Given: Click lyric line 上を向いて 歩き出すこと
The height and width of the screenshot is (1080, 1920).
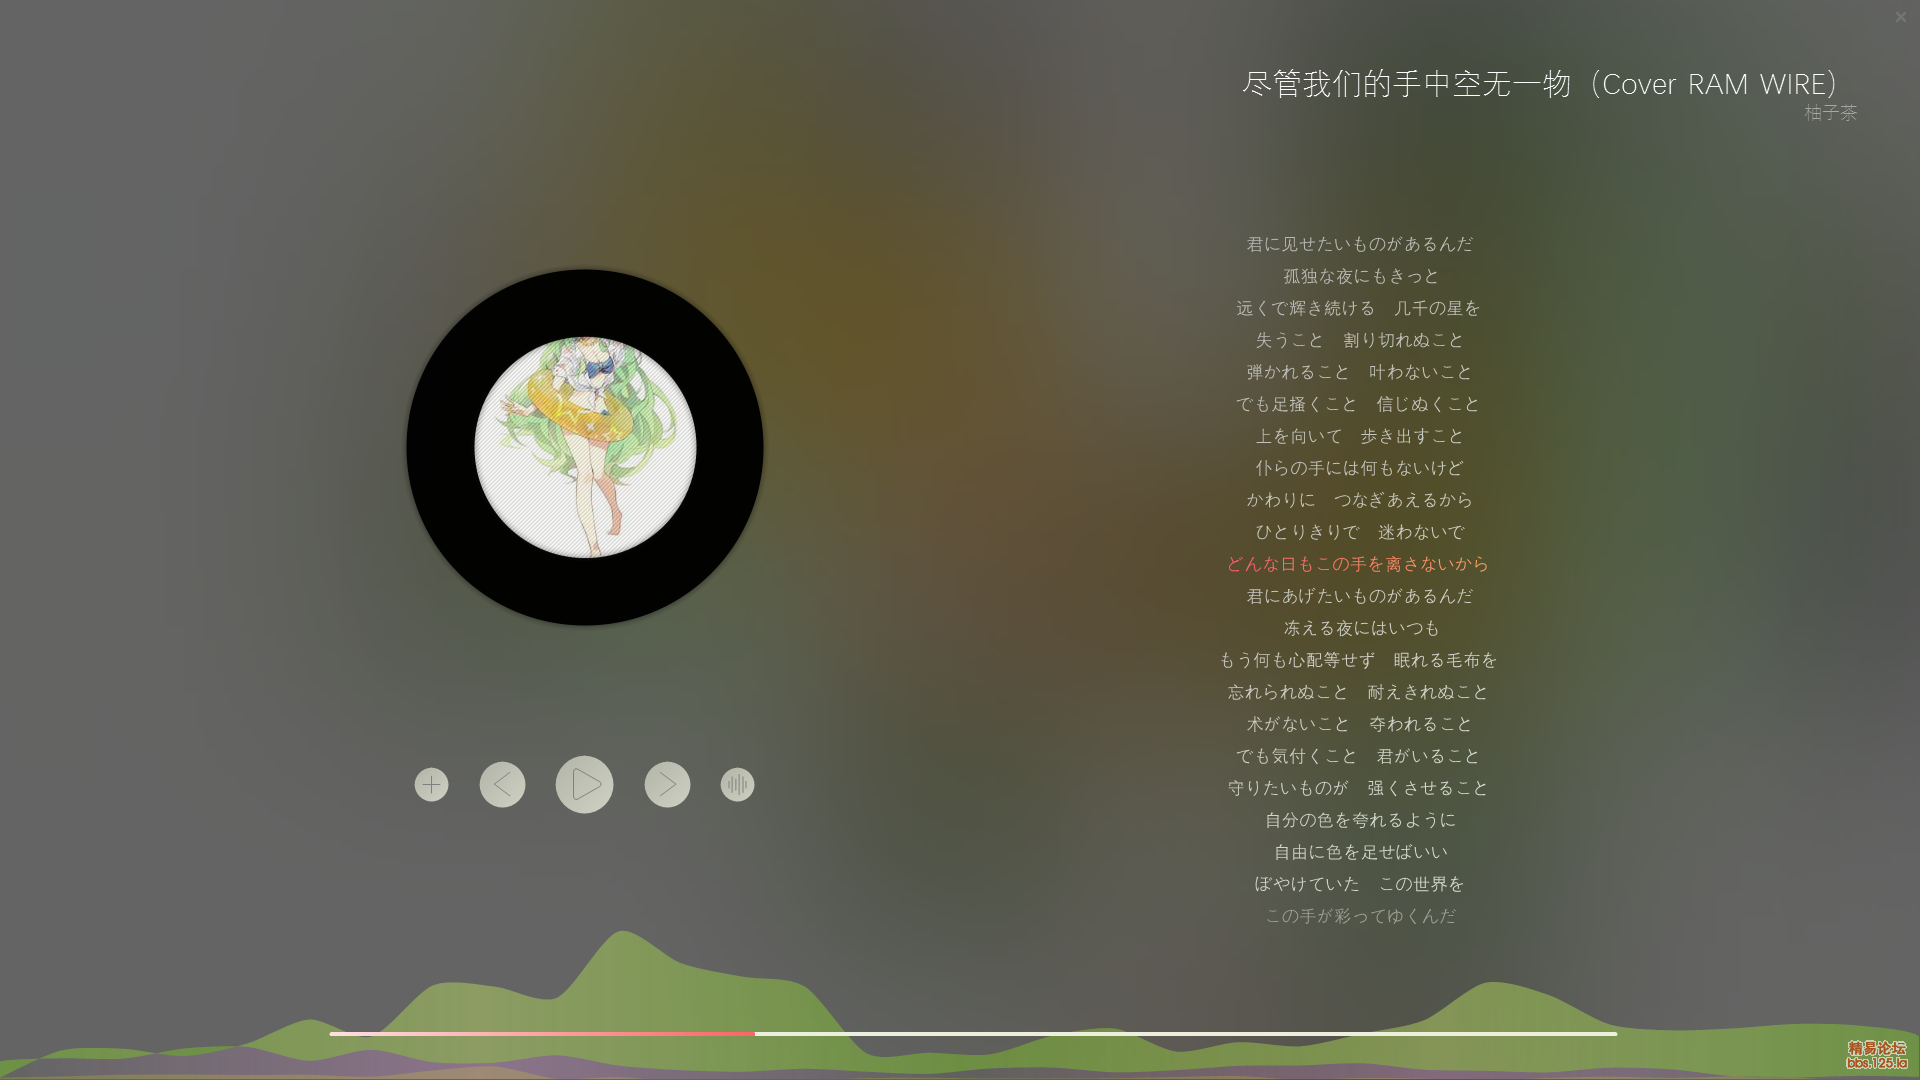Looking at the screenshot, I should 1359,436.
